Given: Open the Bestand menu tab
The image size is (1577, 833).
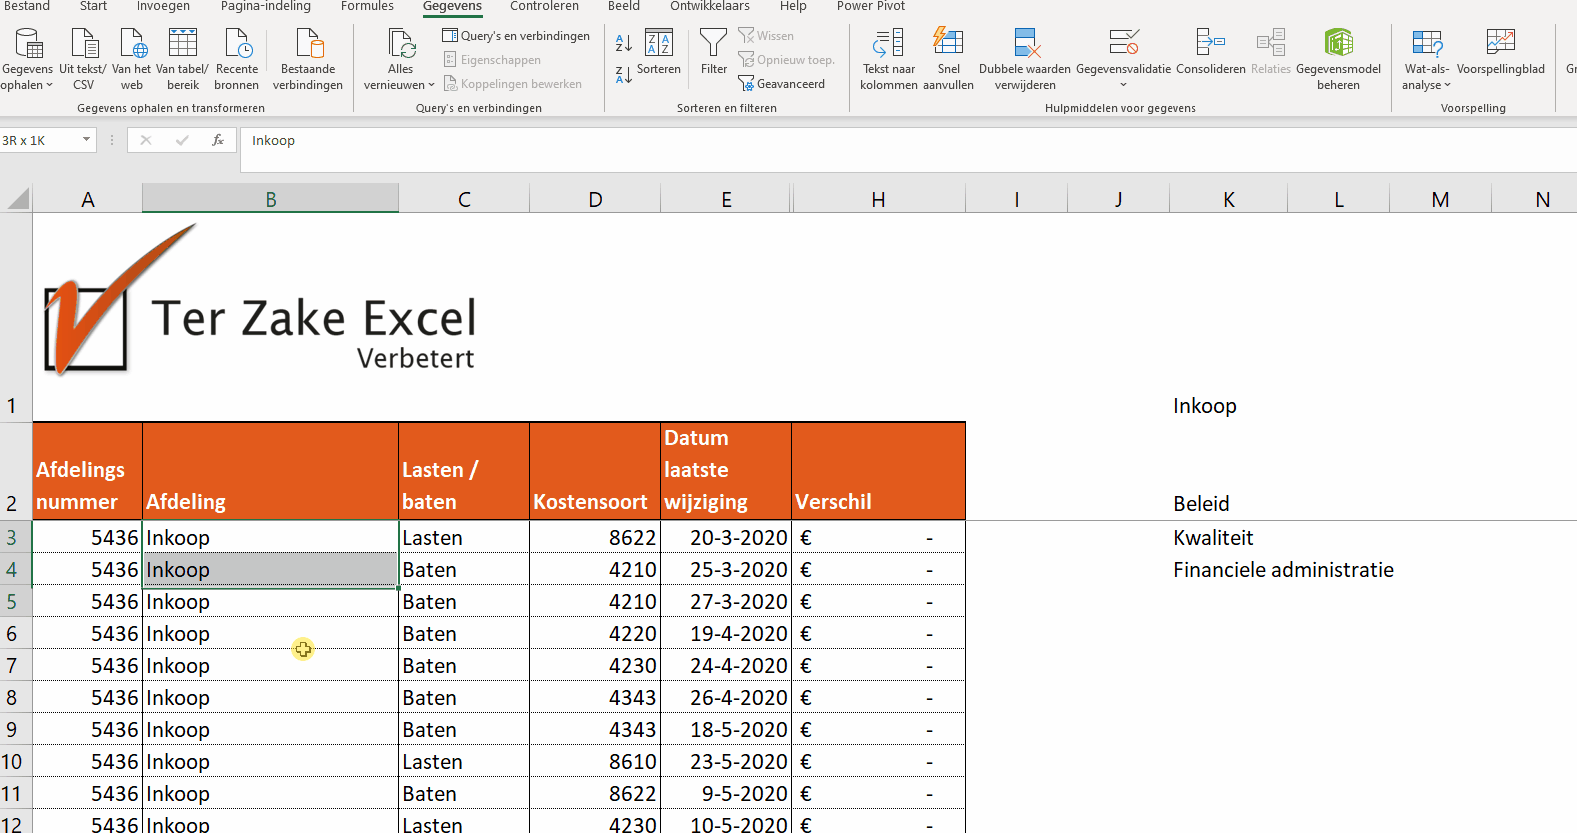Looking at the screenshot, I should 27,6.
